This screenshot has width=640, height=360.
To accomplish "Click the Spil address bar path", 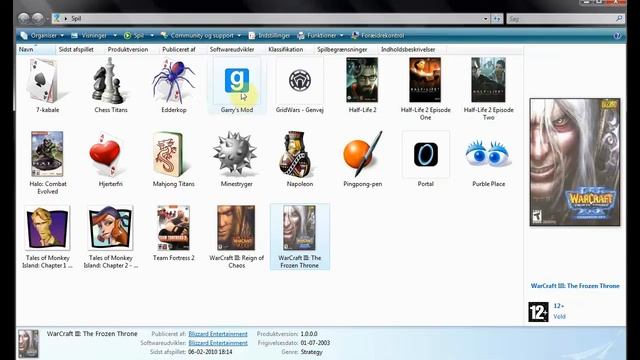I will [x=76, y=18].
